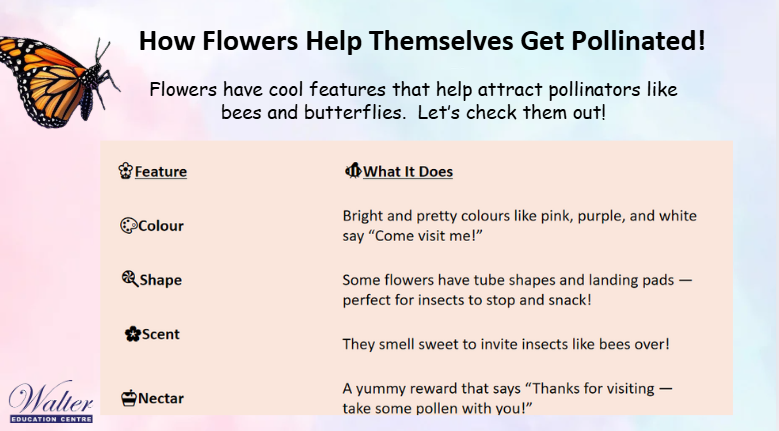Viewport: 779px width, 431px height.
Task: Click the Walter Education Centre logo
Action: tap(50, 403)
